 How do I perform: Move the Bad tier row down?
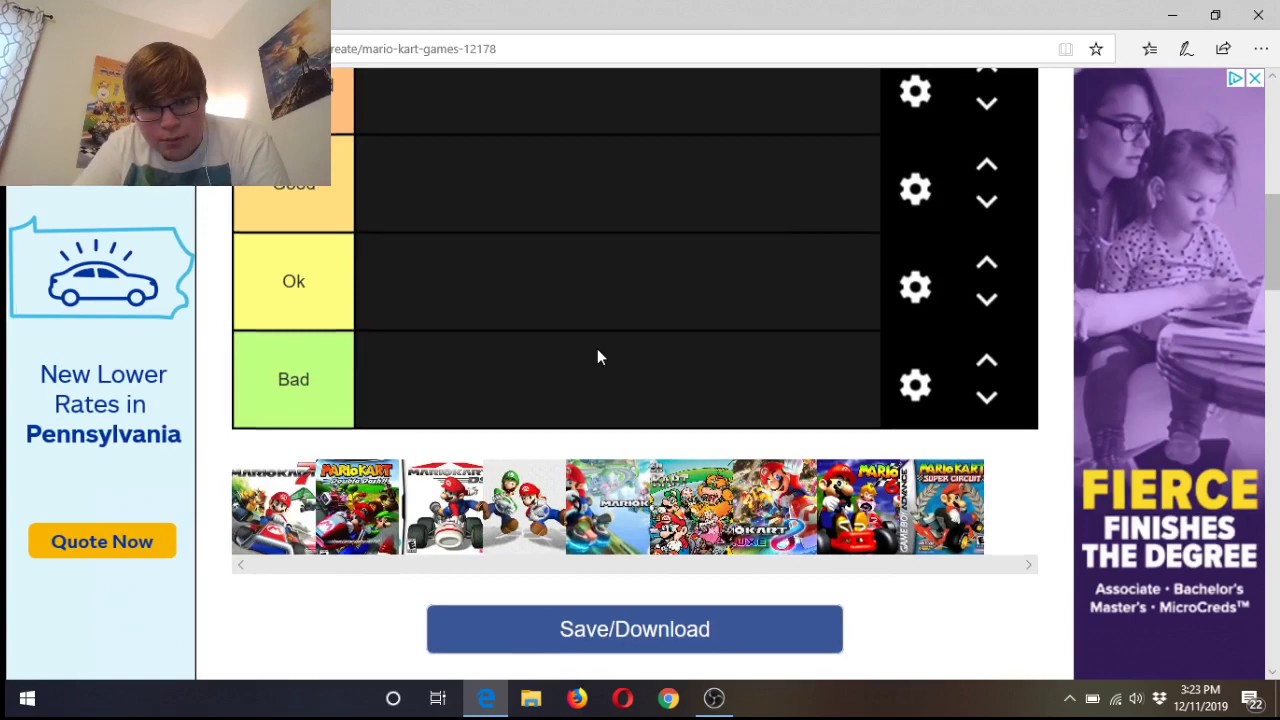986,397
